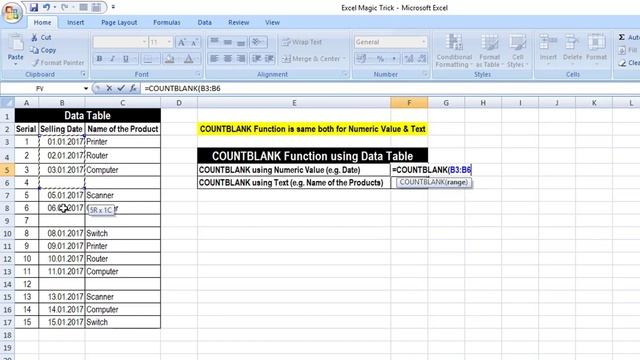Open Cell Styles gallery
Image resolution: width=640 pixels, height=360 pixels.
[518, 51]
